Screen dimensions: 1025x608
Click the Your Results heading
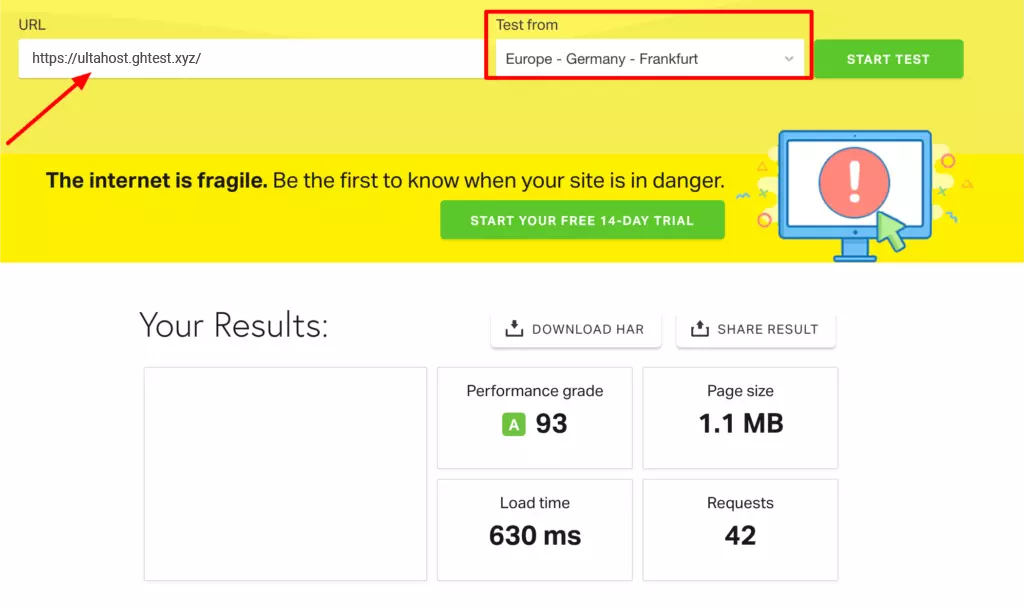pos(233,324)
